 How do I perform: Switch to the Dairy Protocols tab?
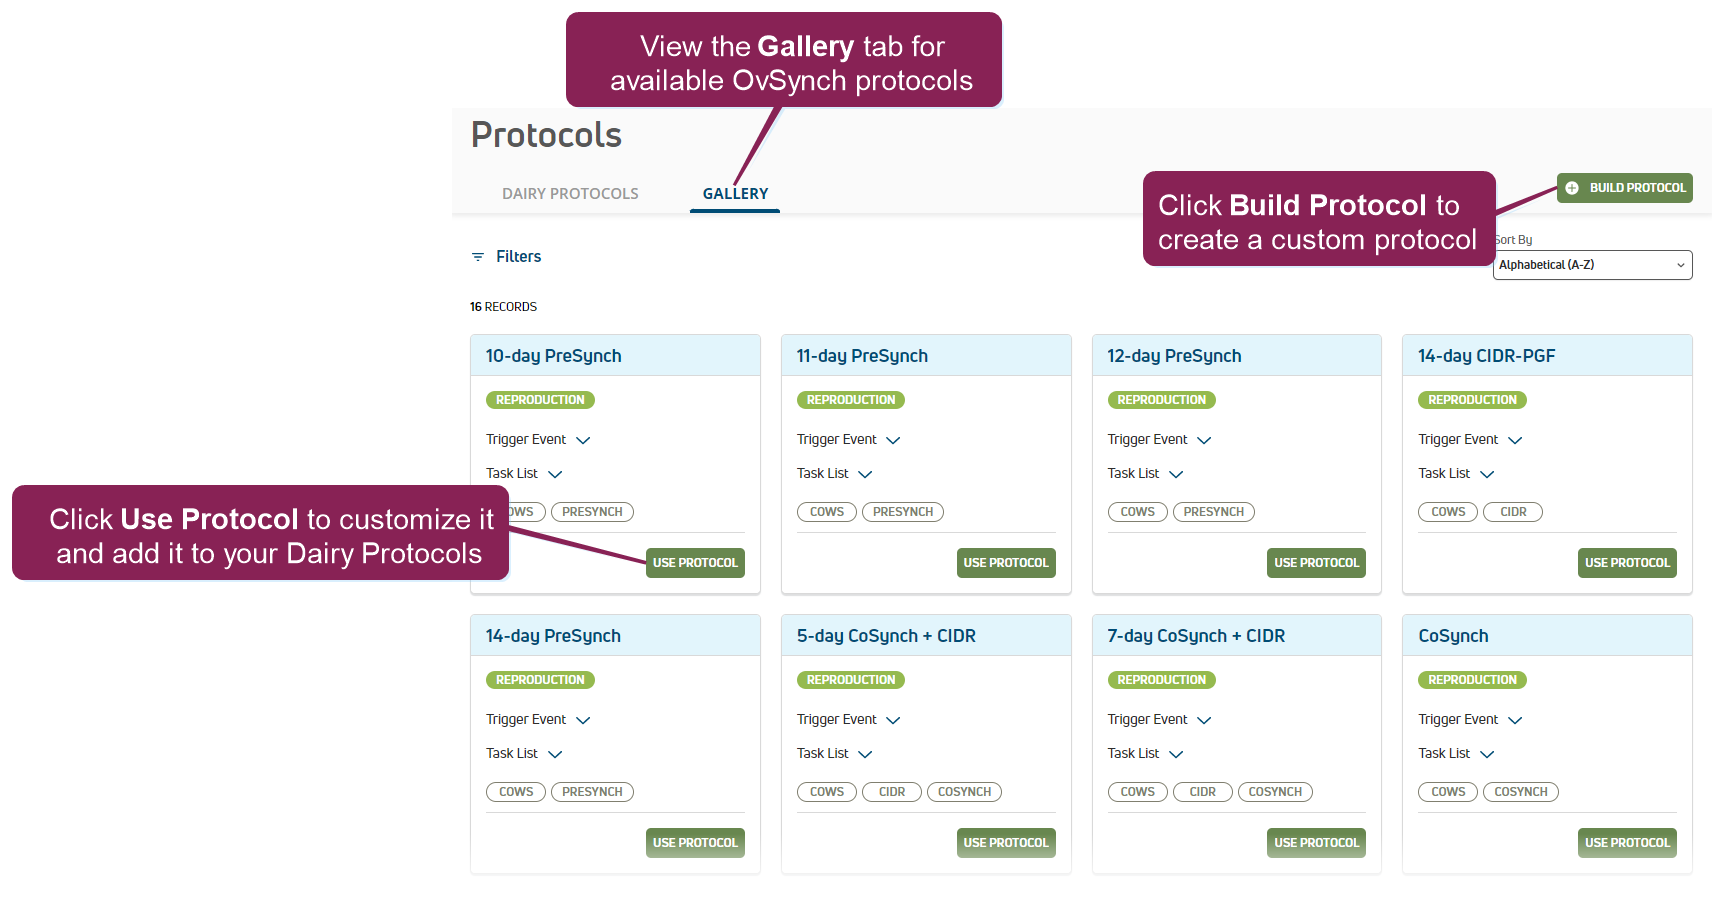tap(570, 194)
